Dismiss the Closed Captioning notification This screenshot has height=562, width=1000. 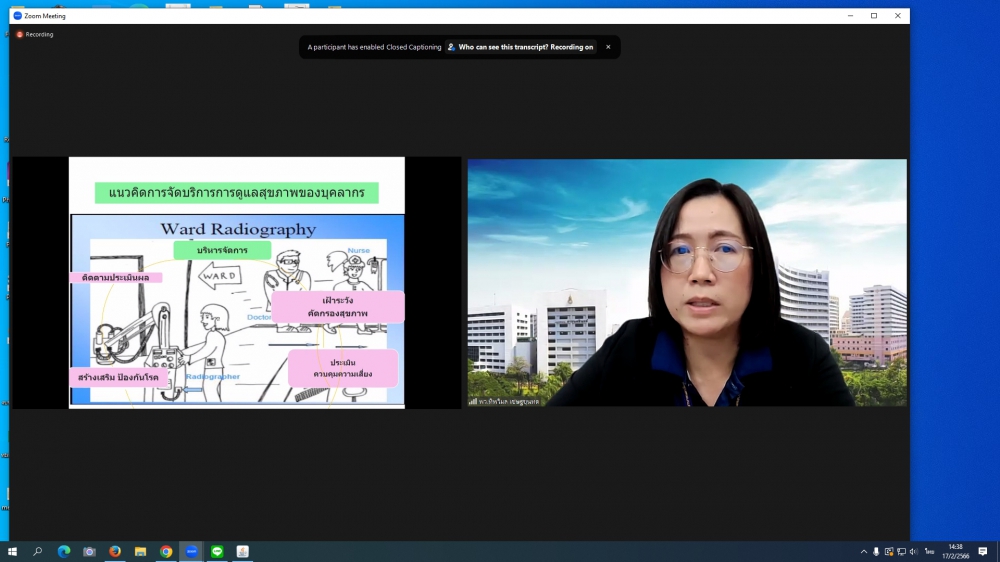click(608, 47)
